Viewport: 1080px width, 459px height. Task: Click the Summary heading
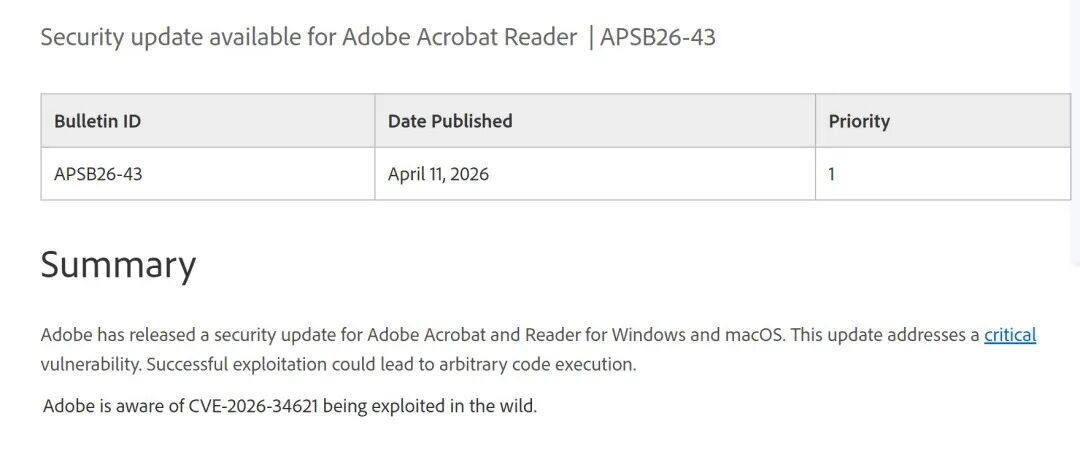coord(118,265)
